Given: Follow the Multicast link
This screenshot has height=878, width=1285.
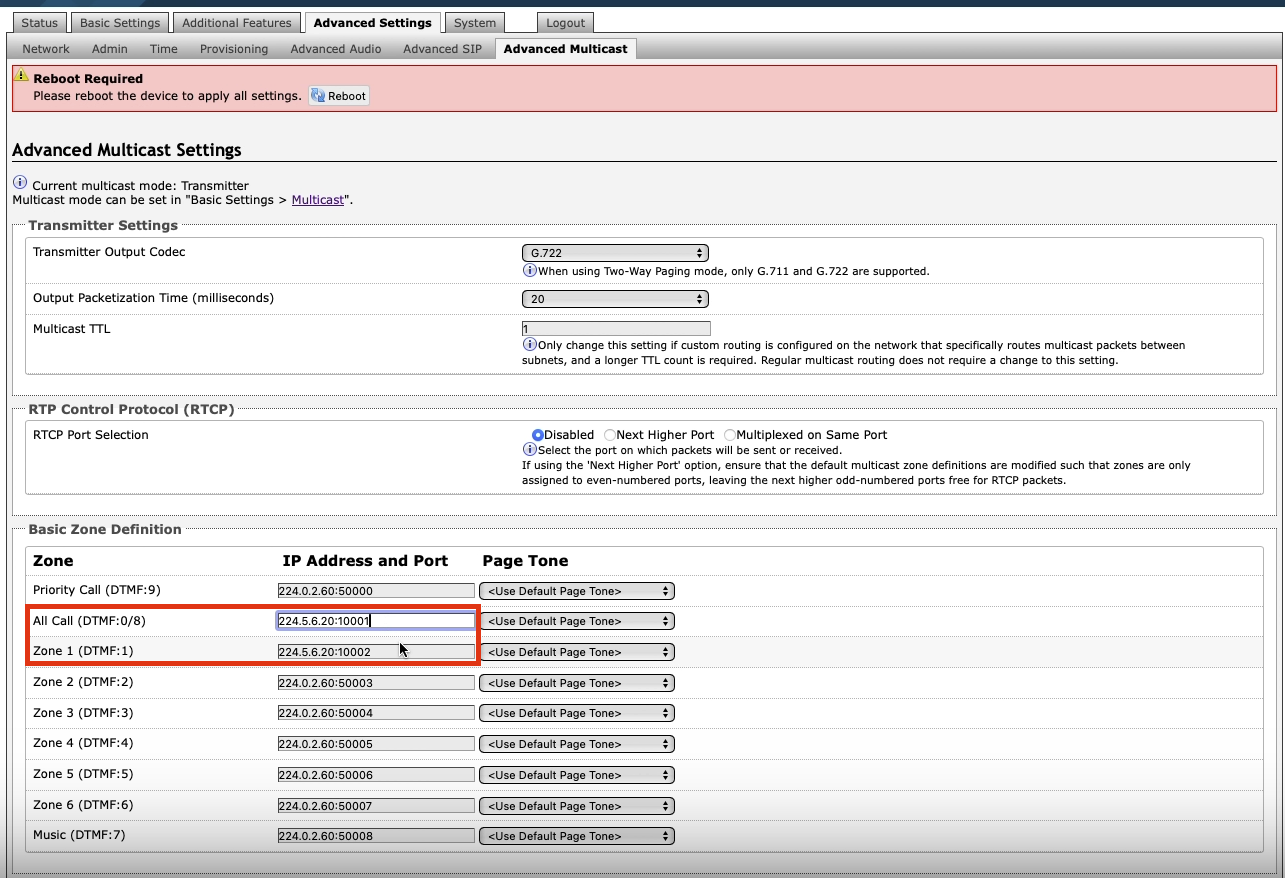Looking at the screenshot, I should (317, 200).
